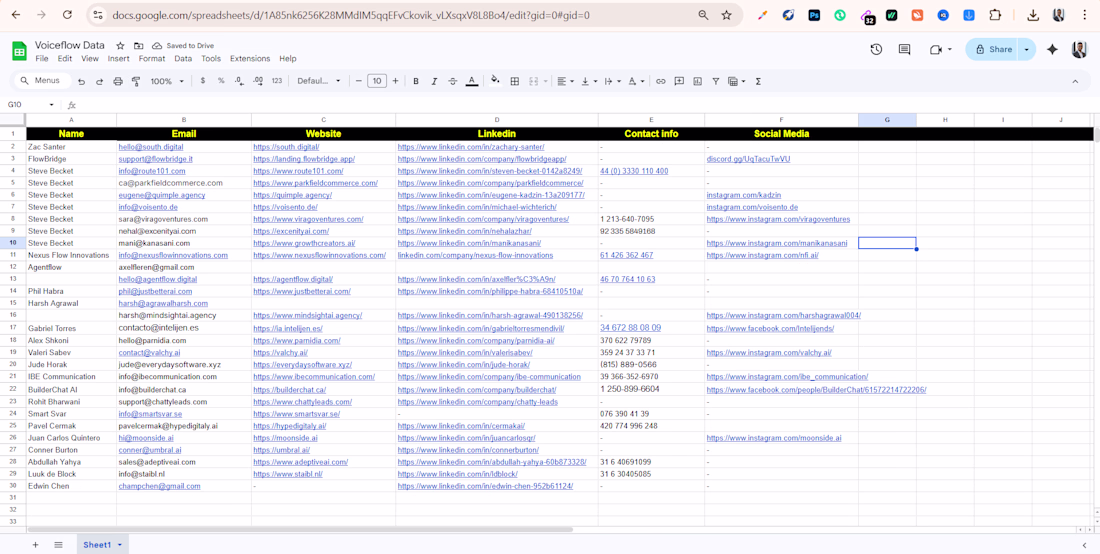Click the Create a filter icon
Viewport: 1100px width, 554px height.
pos(716,81)
